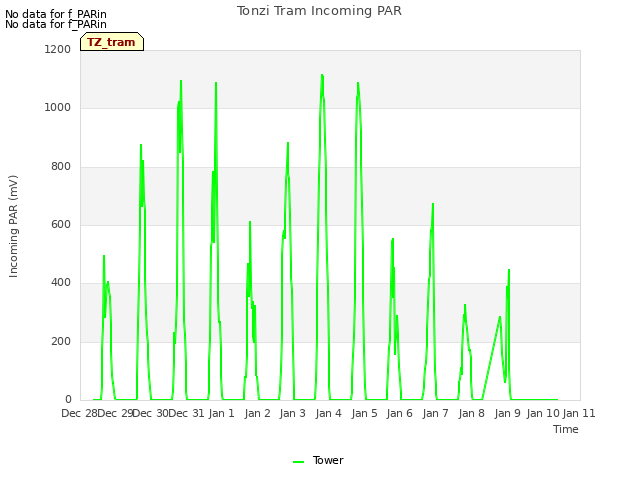The height and width of the screenshot is (480, 640).
Task: Click the Dec 31 x-axis tick label
Action: [187, 413]
